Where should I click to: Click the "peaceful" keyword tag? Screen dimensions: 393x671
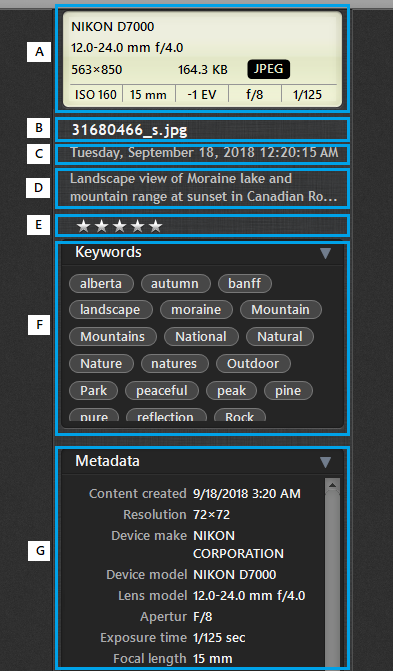(x=162, y=391)
